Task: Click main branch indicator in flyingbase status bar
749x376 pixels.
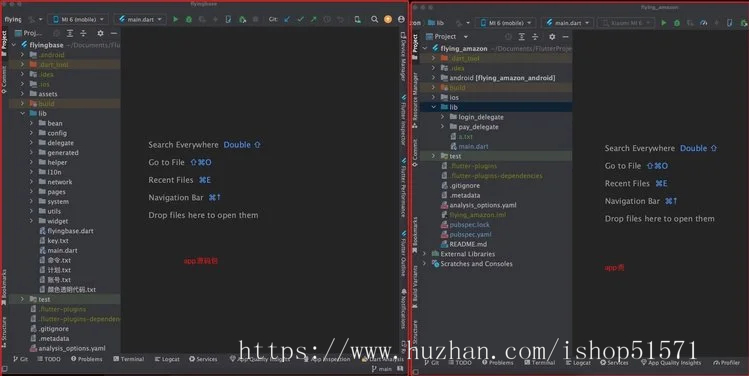Action: pos(382,369)
